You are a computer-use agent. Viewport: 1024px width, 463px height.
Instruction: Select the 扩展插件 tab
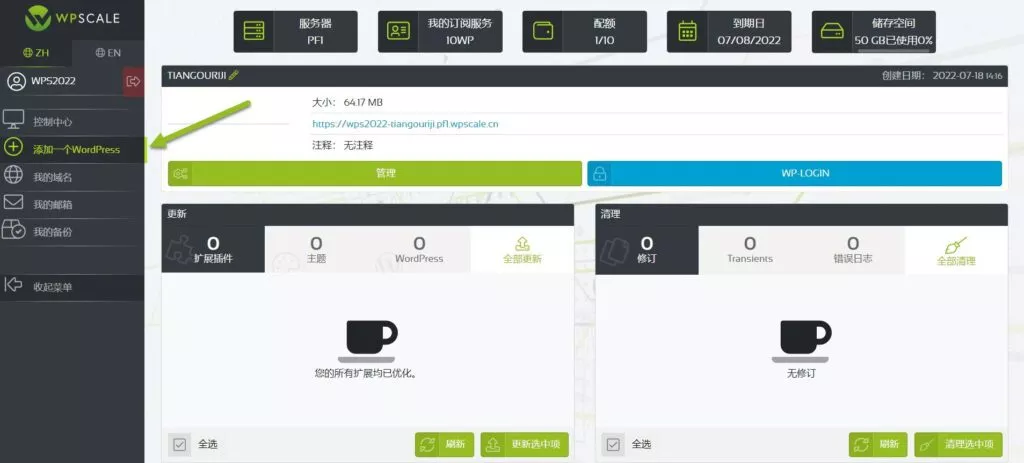(x=213, y=249)
